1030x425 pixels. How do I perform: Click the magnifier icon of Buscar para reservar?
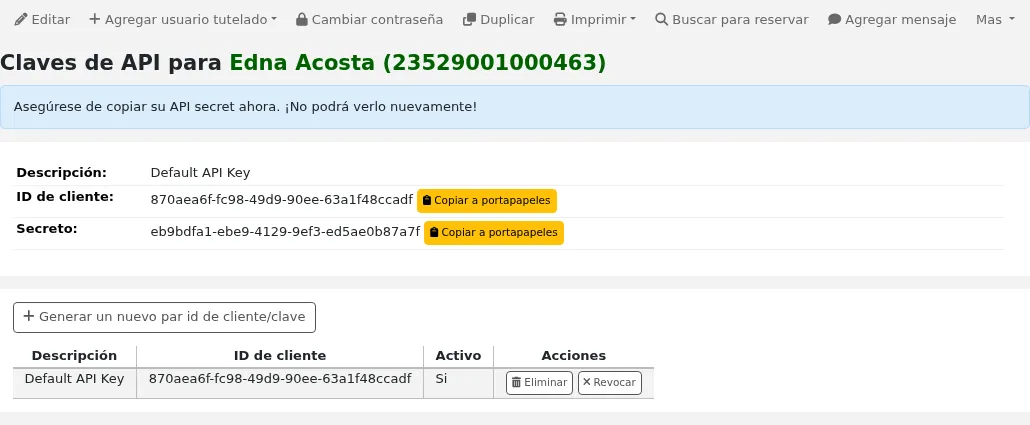click(661, 20)
